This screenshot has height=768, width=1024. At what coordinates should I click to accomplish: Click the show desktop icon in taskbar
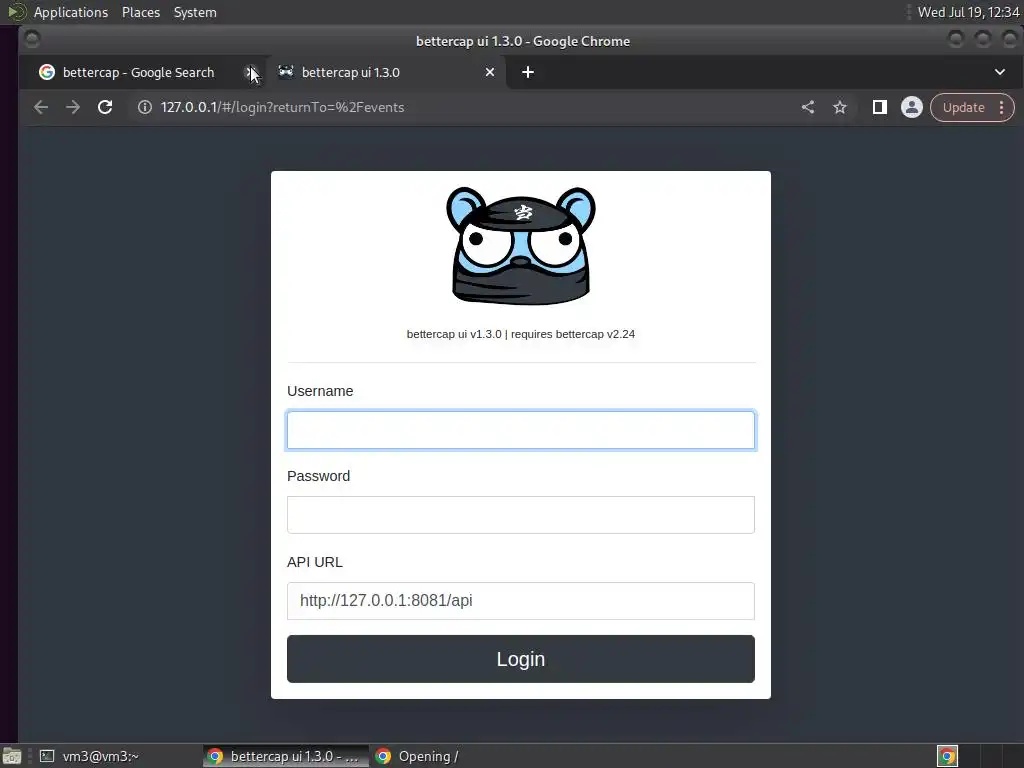coord(12,756)
